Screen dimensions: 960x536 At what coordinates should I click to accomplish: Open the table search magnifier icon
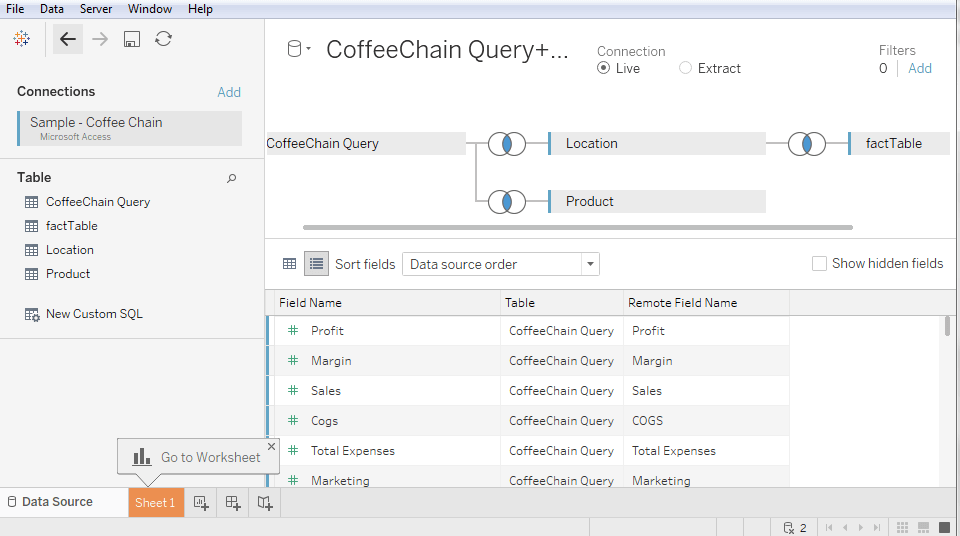[x=231, y=178]
